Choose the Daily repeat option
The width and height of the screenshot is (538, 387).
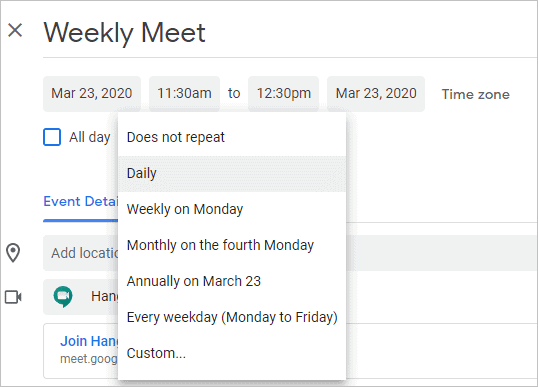(x=232, y=173)
